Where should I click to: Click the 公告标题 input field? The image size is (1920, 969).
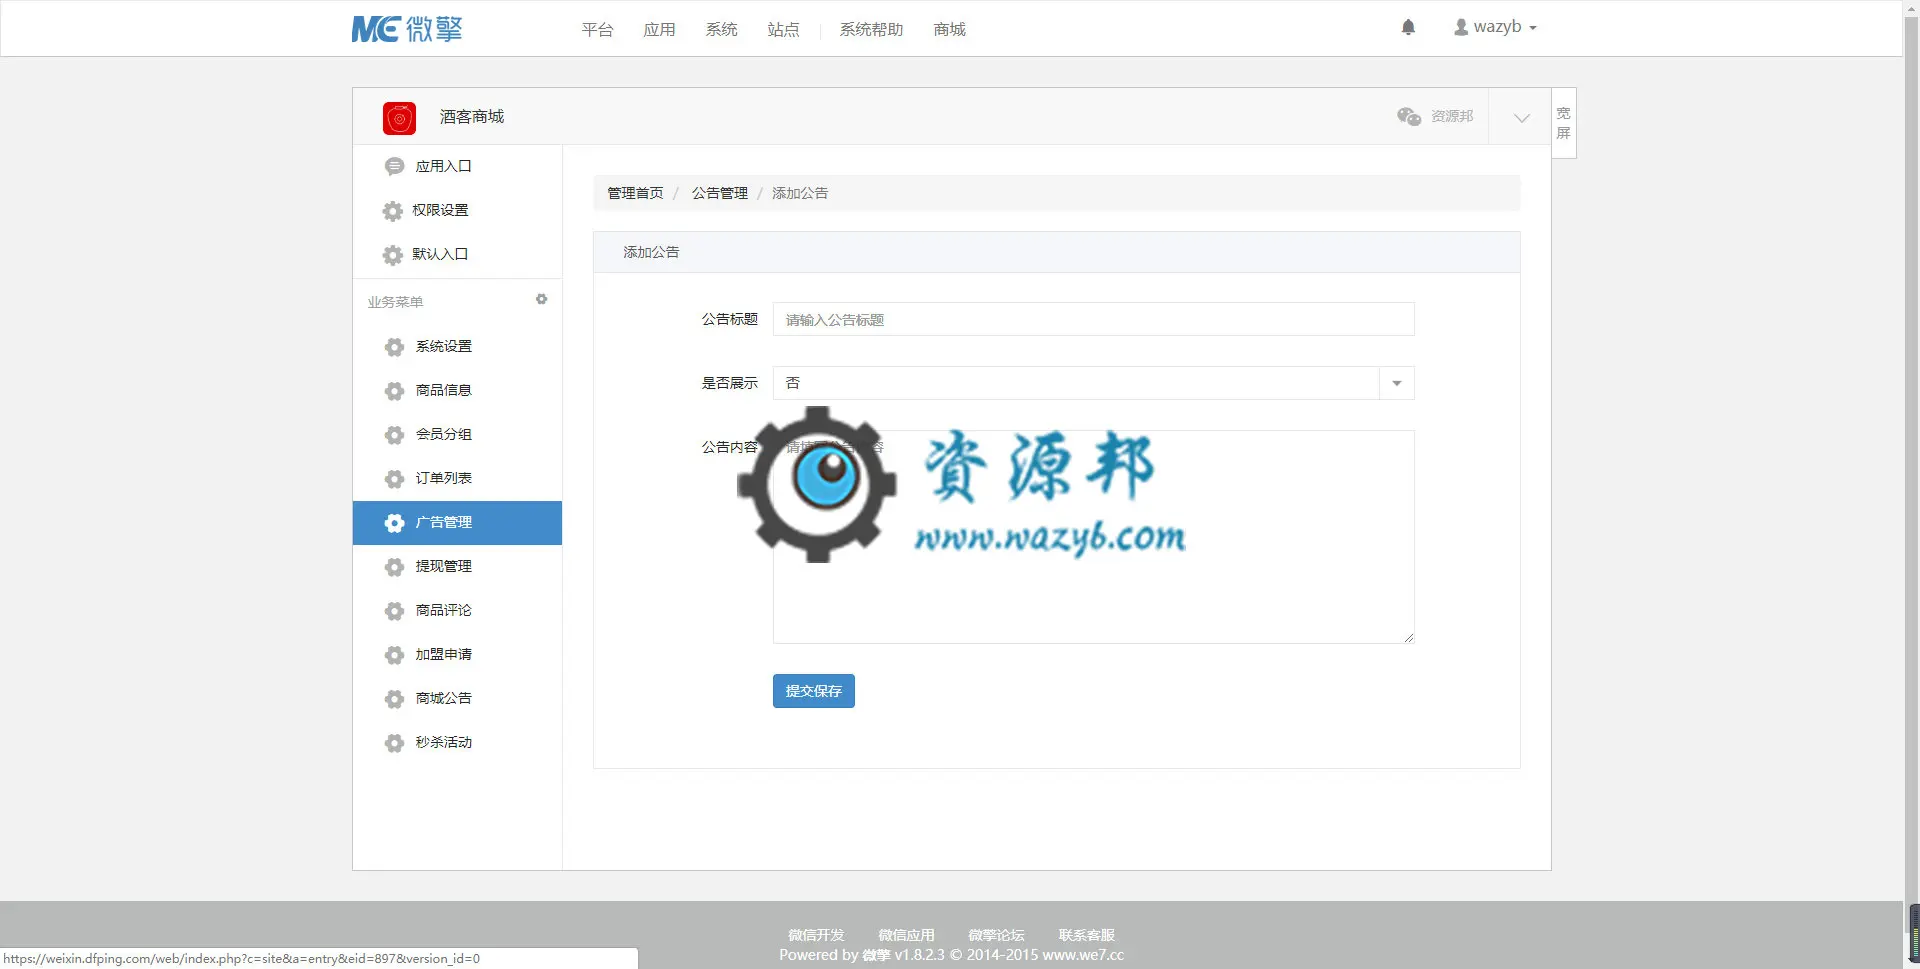(x=1094, y=319)
